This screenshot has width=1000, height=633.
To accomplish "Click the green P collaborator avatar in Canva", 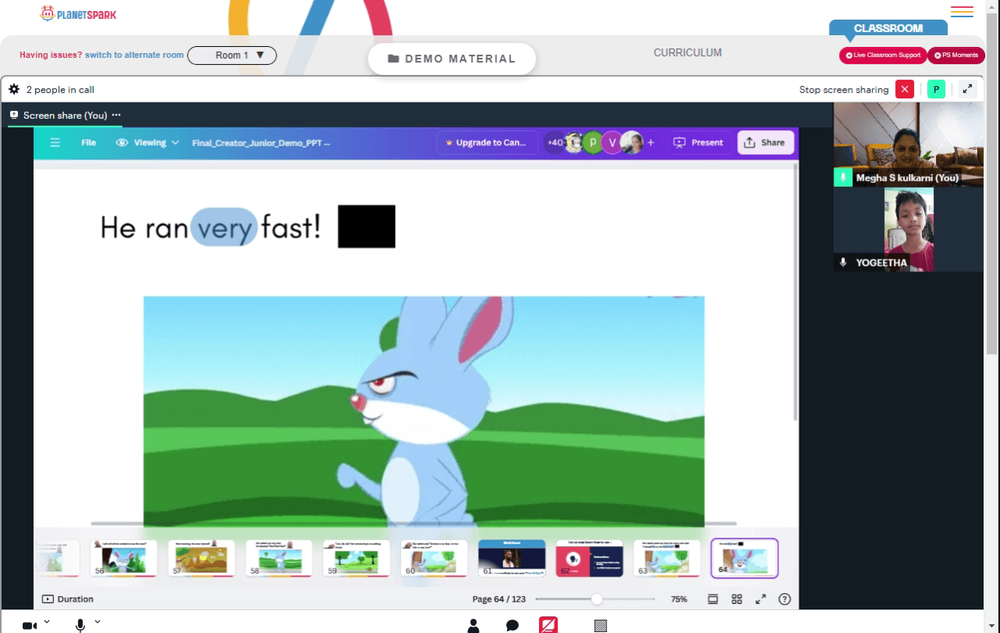I will coord(593,143).
